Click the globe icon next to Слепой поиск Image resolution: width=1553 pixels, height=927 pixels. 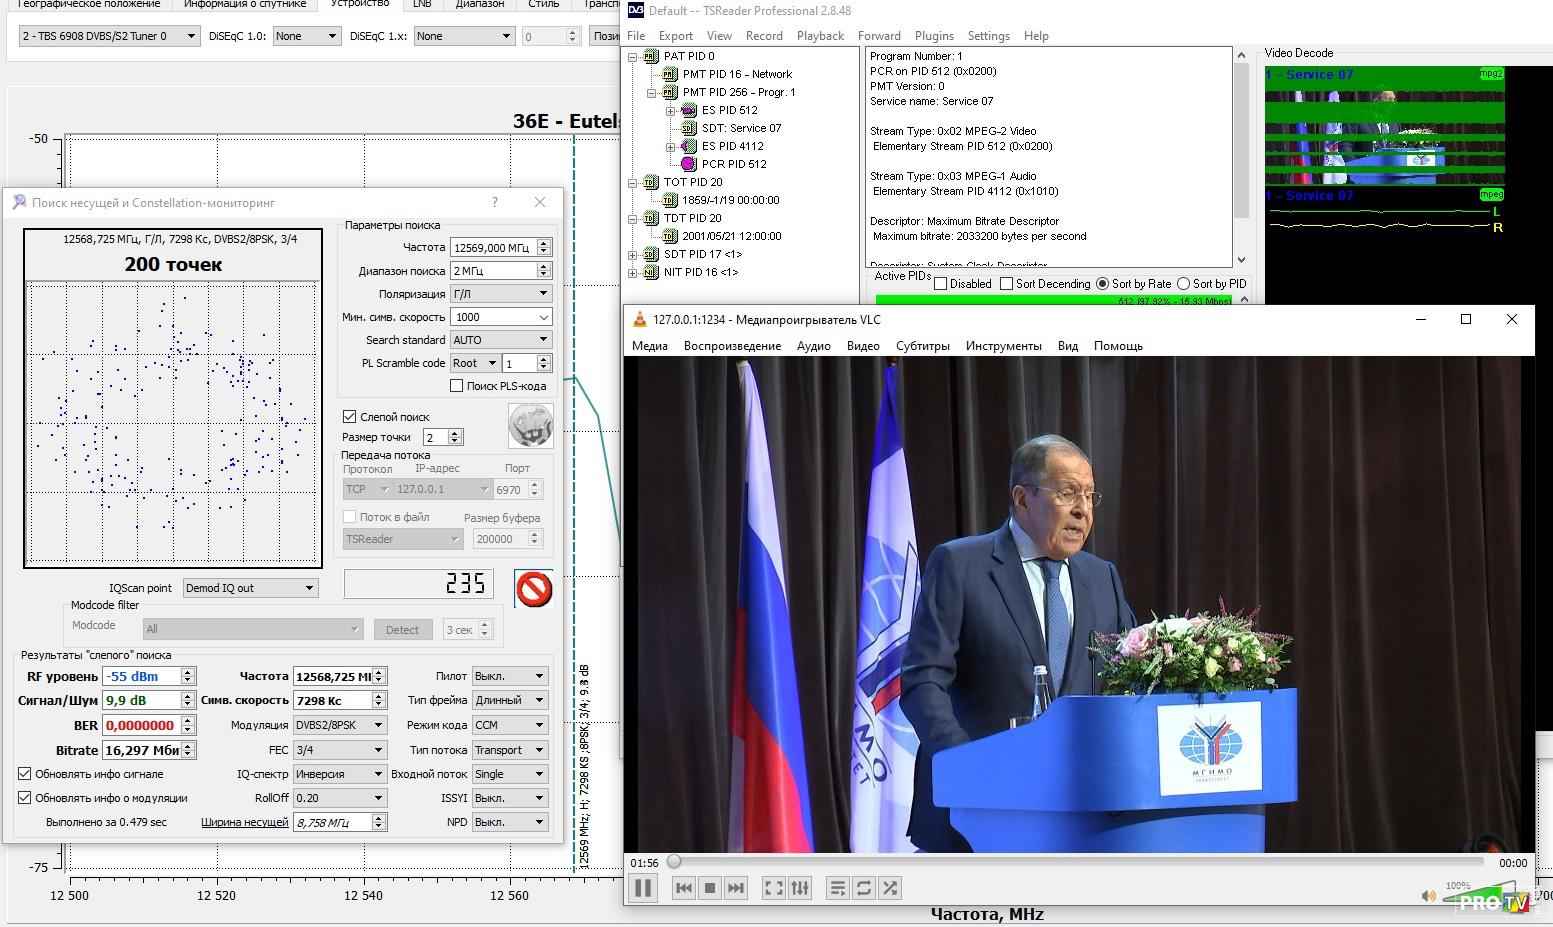[x=530, y=426]
